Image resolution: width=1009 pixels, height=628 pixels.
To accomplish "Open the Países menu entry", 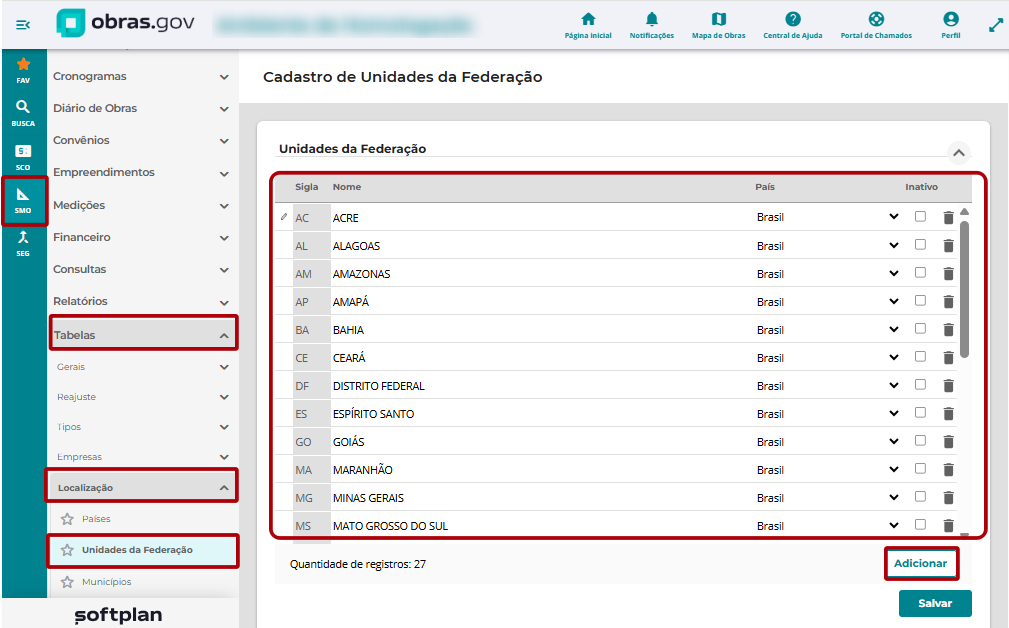I will click(96, 519).
